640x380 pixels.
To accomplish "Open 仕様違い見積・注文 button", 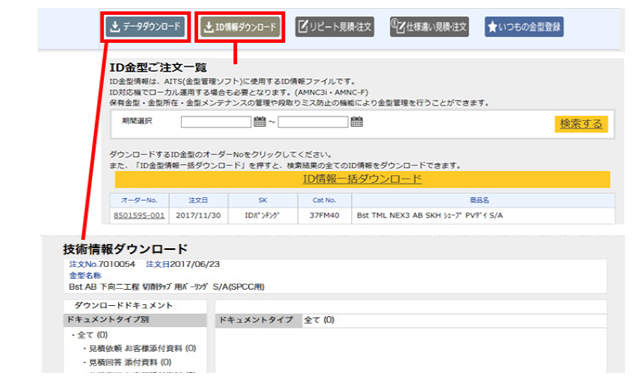I will tap(429, 27).
